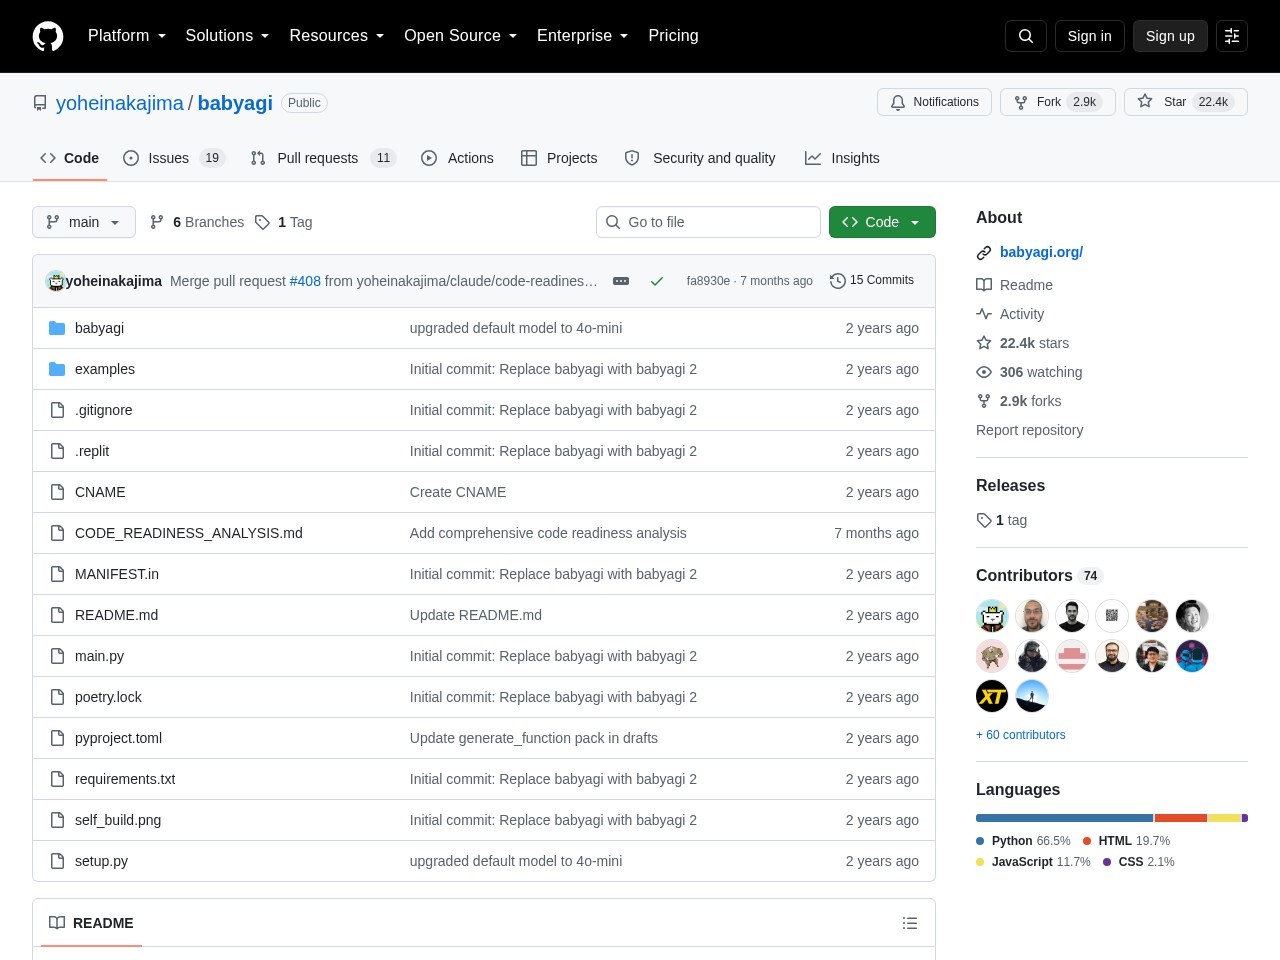The height and width of the screenshot is (960, 1280).
Task: Expand commit message ellipsis button
Action: coord(621,281)
